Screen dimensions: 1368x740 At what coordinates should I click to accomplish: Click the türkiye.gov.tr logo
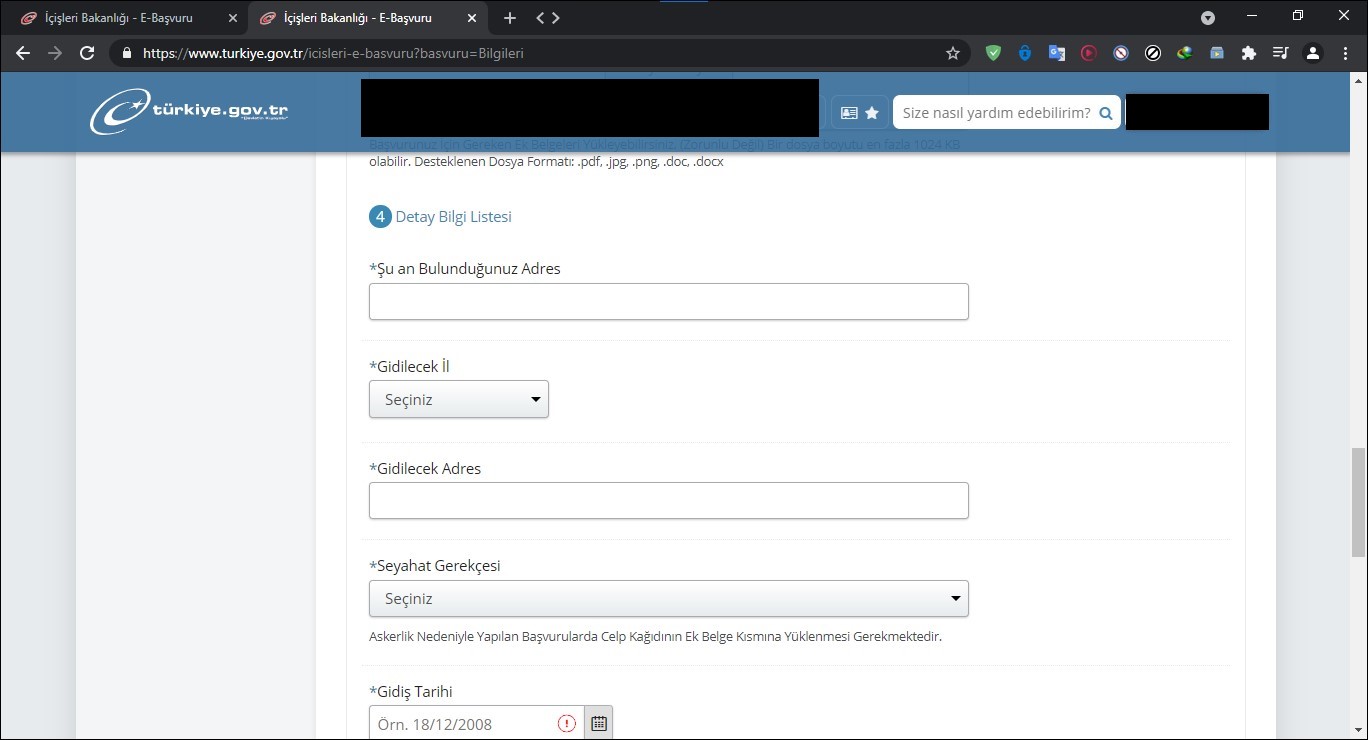pos(189,111)
